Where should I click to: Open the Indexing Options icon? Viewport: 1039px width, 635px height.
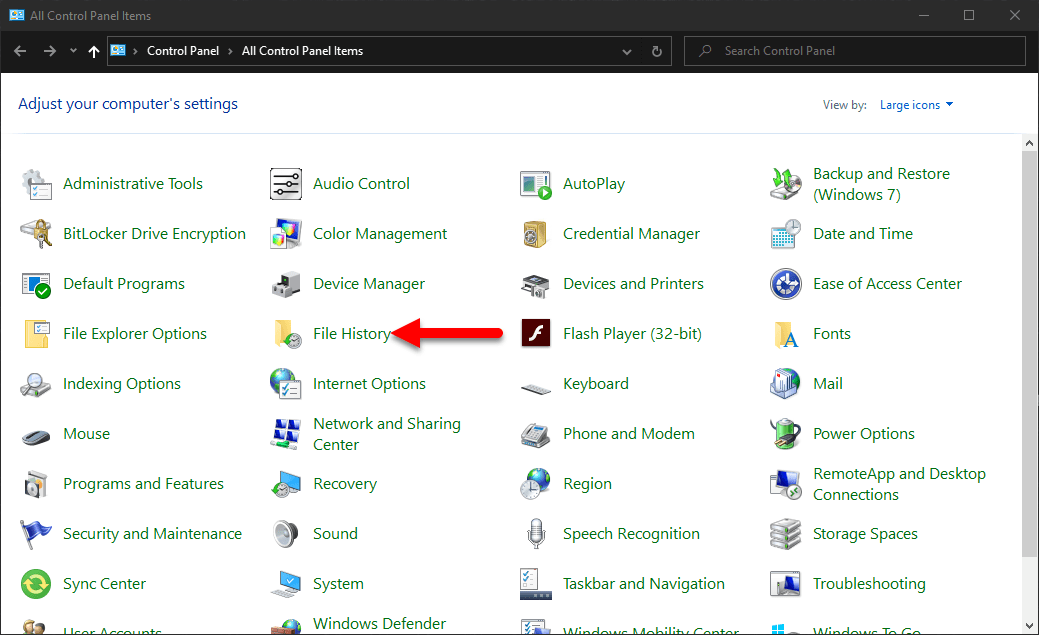click(36, 384)
